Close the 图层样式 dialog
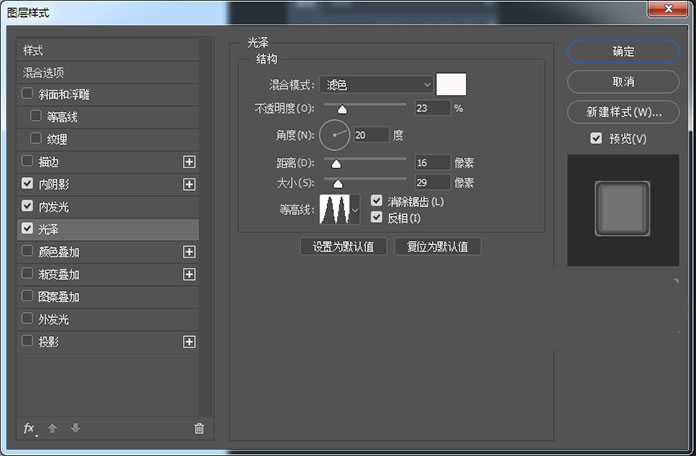The image size is (696, 456). 668,9
